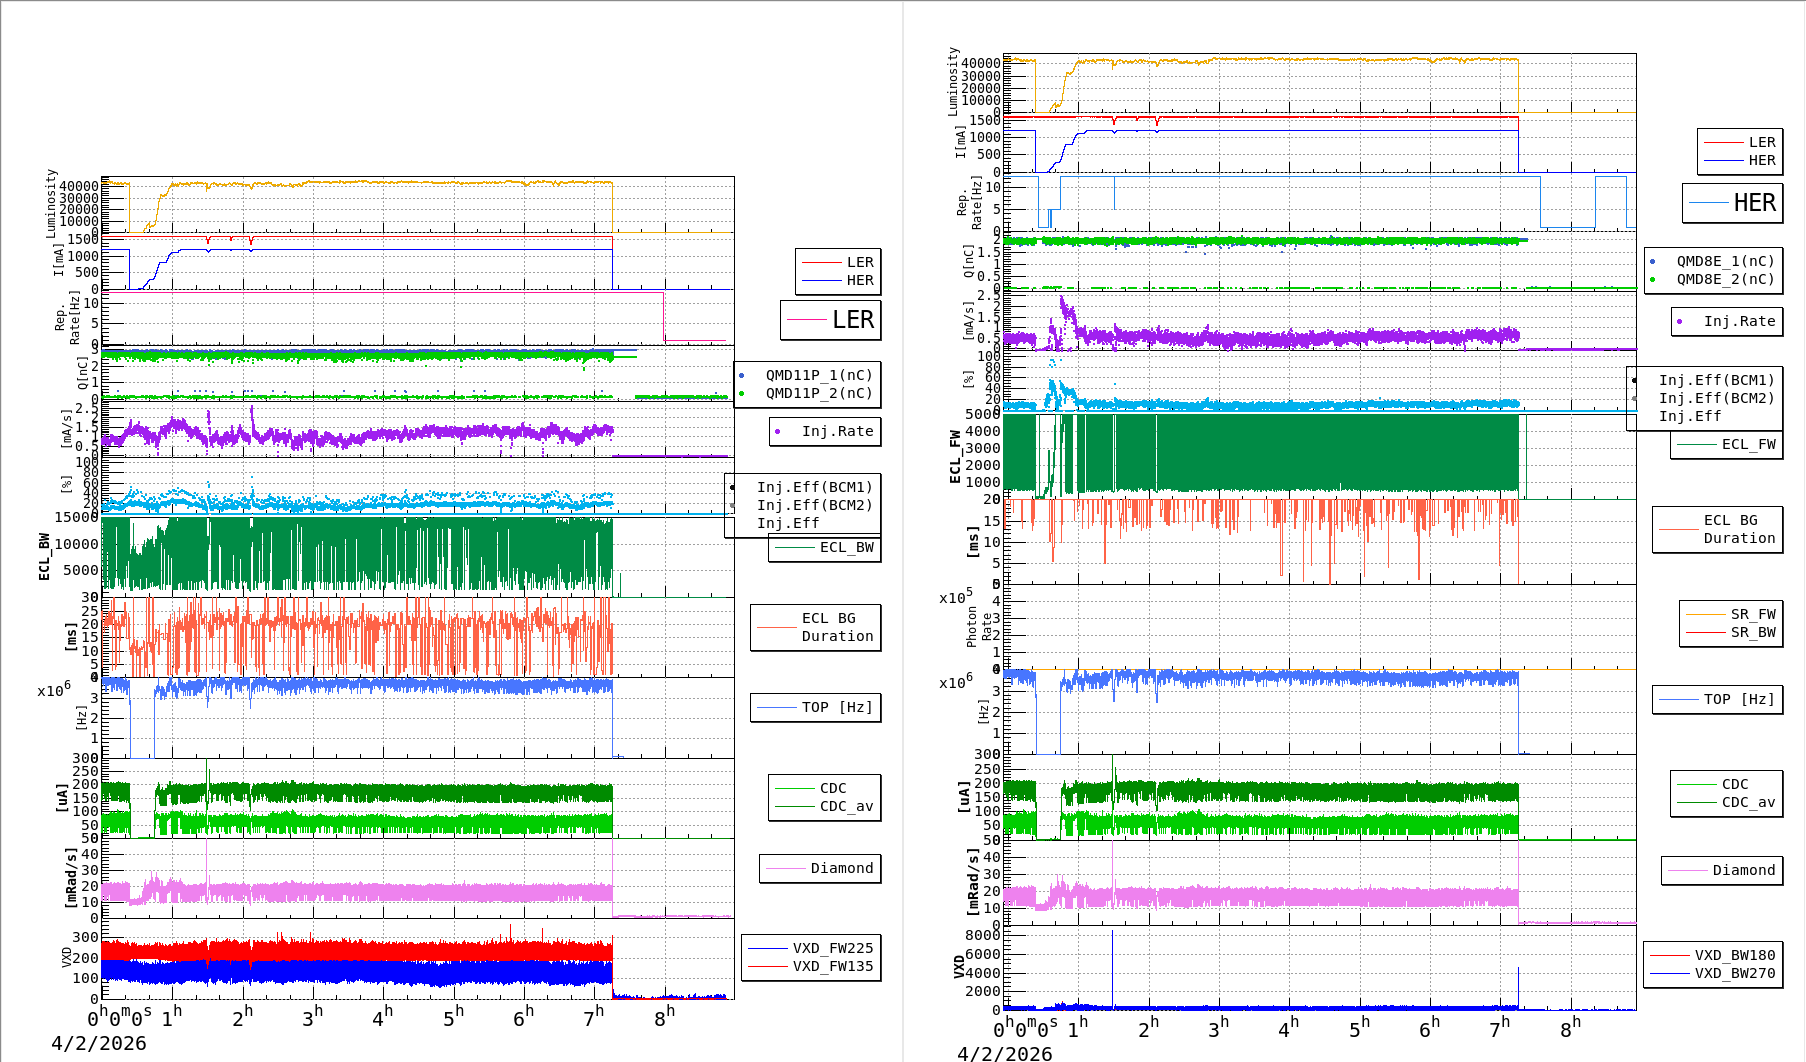Click the TOP [Hz] legend in right plot

click(x=1739, y=699)
